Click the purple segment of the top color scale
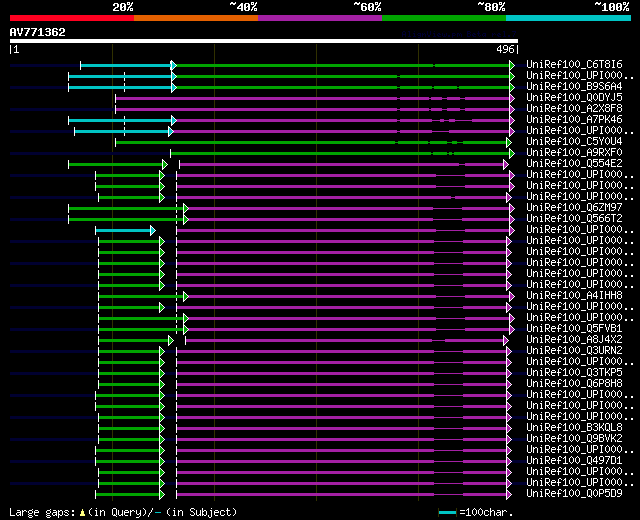Viewport: 640px width, 520px height. point(320,18)
